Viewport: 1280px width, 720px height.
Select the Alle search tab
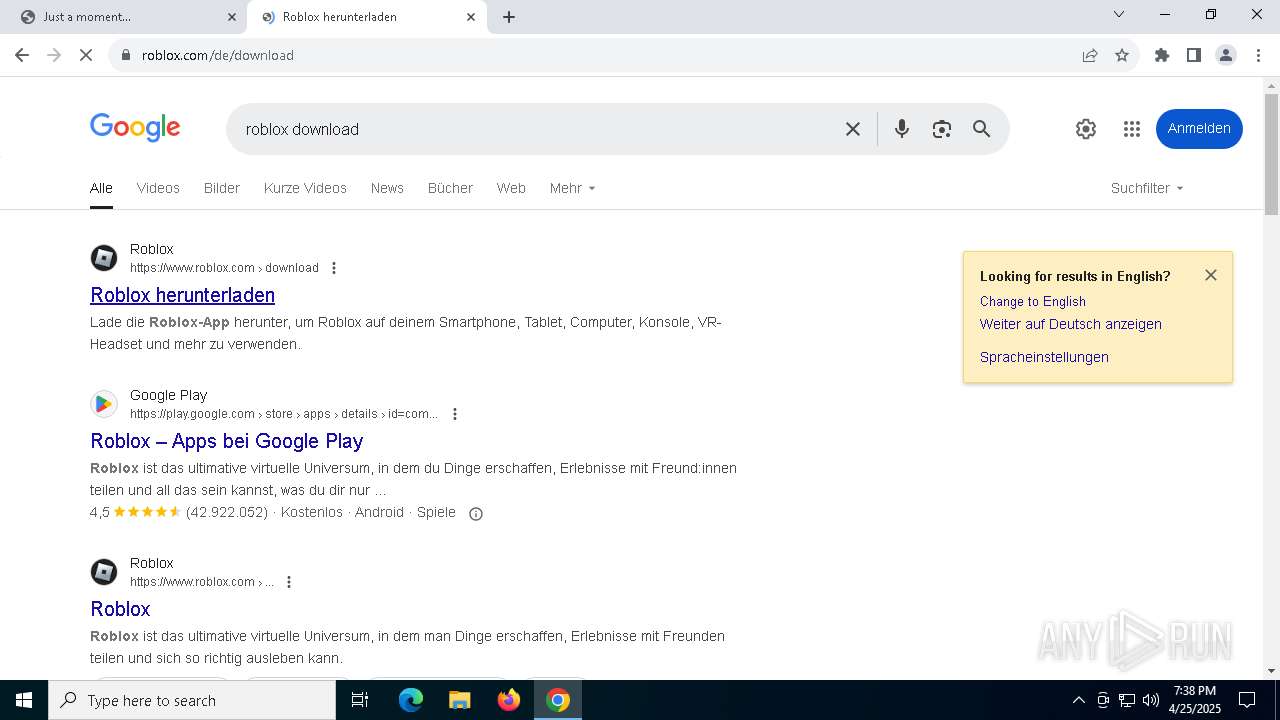click(x=101, y=188)
